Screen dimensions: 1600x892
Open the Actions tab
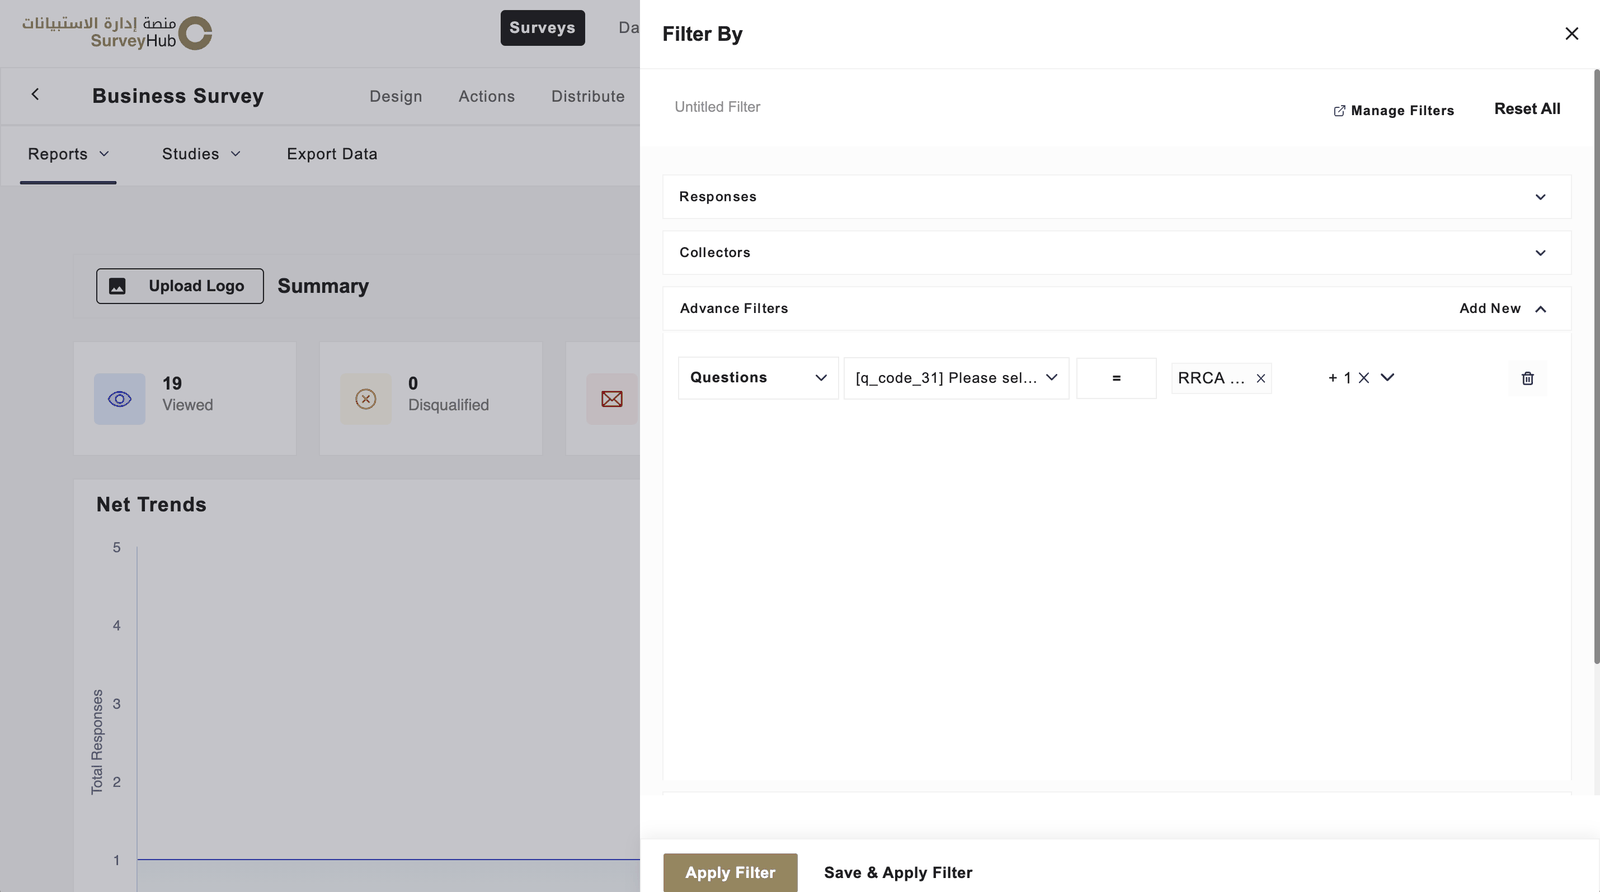pos(487,96)
